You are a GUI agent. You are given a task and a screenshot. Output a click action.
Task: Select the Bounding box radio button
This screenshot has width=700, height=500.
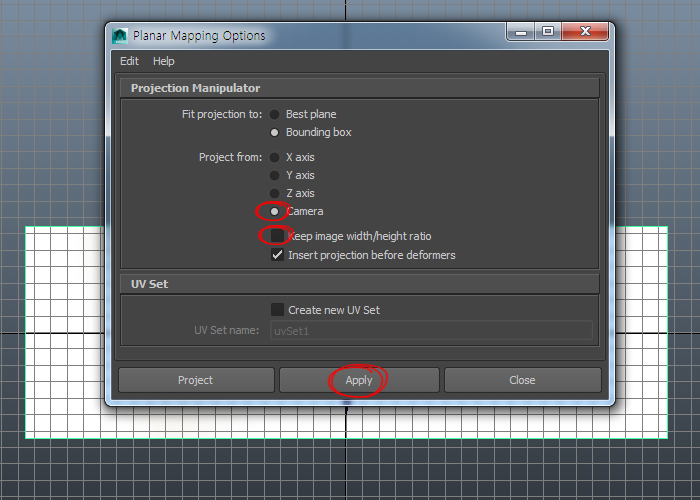275,133
